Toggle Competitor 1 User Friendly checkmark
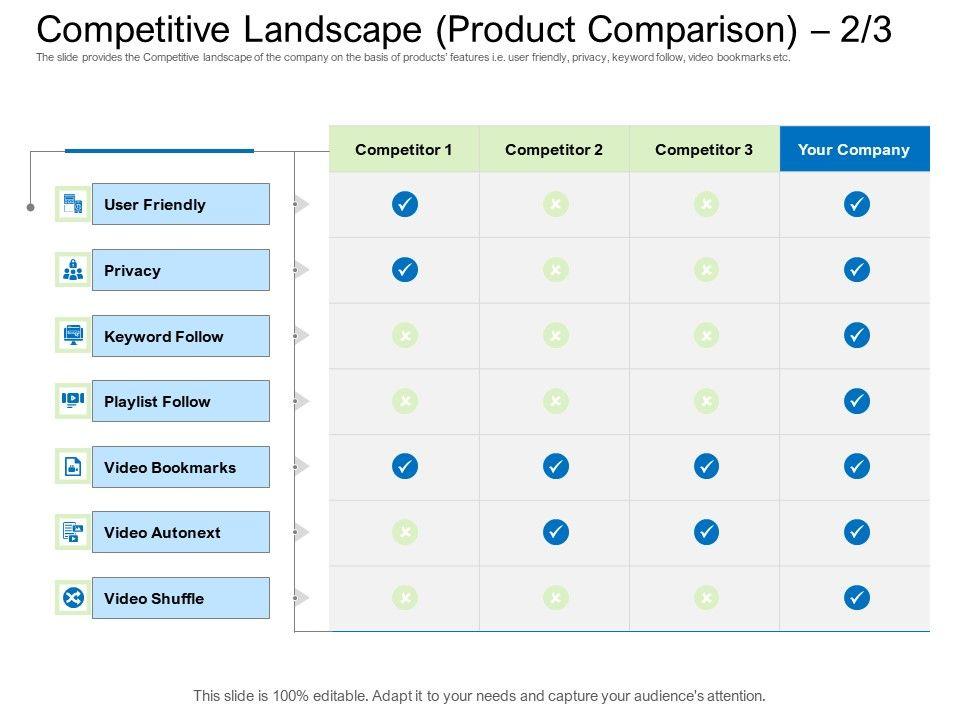 405,204
